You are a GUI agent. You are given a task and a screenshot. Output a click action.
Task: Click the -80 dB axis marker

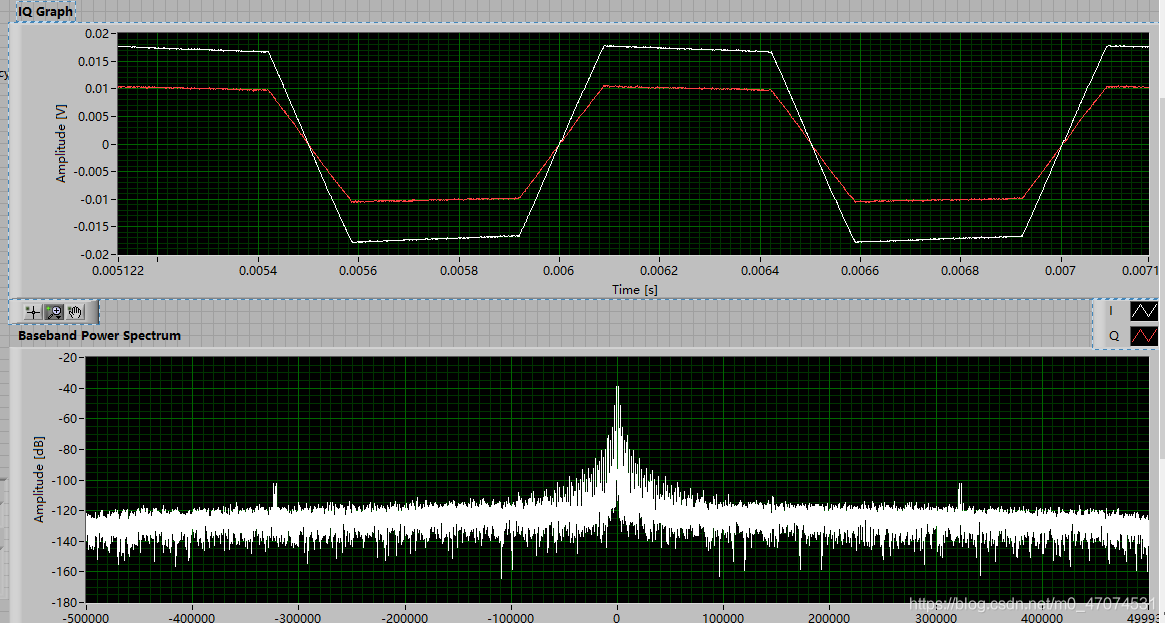click(68, 449)
